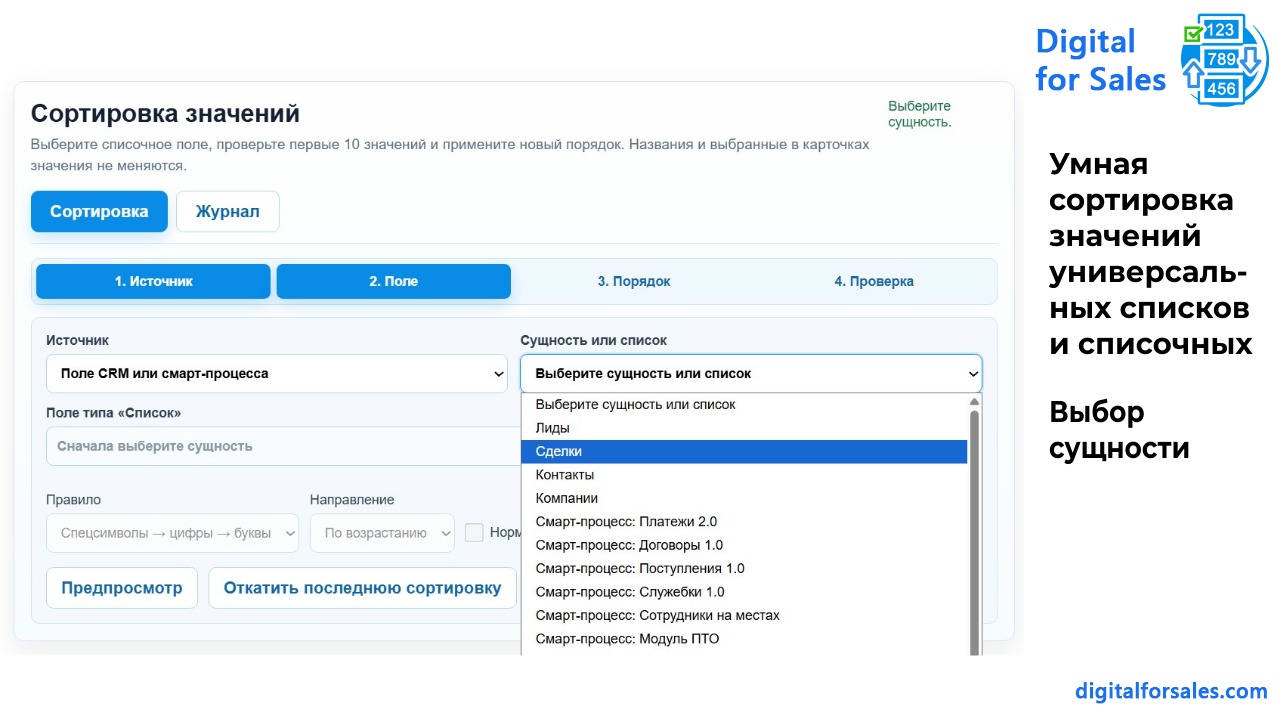Go to step 3. Порядок
Viewport: 1280px width, 720px height.
tap(634, 281)
